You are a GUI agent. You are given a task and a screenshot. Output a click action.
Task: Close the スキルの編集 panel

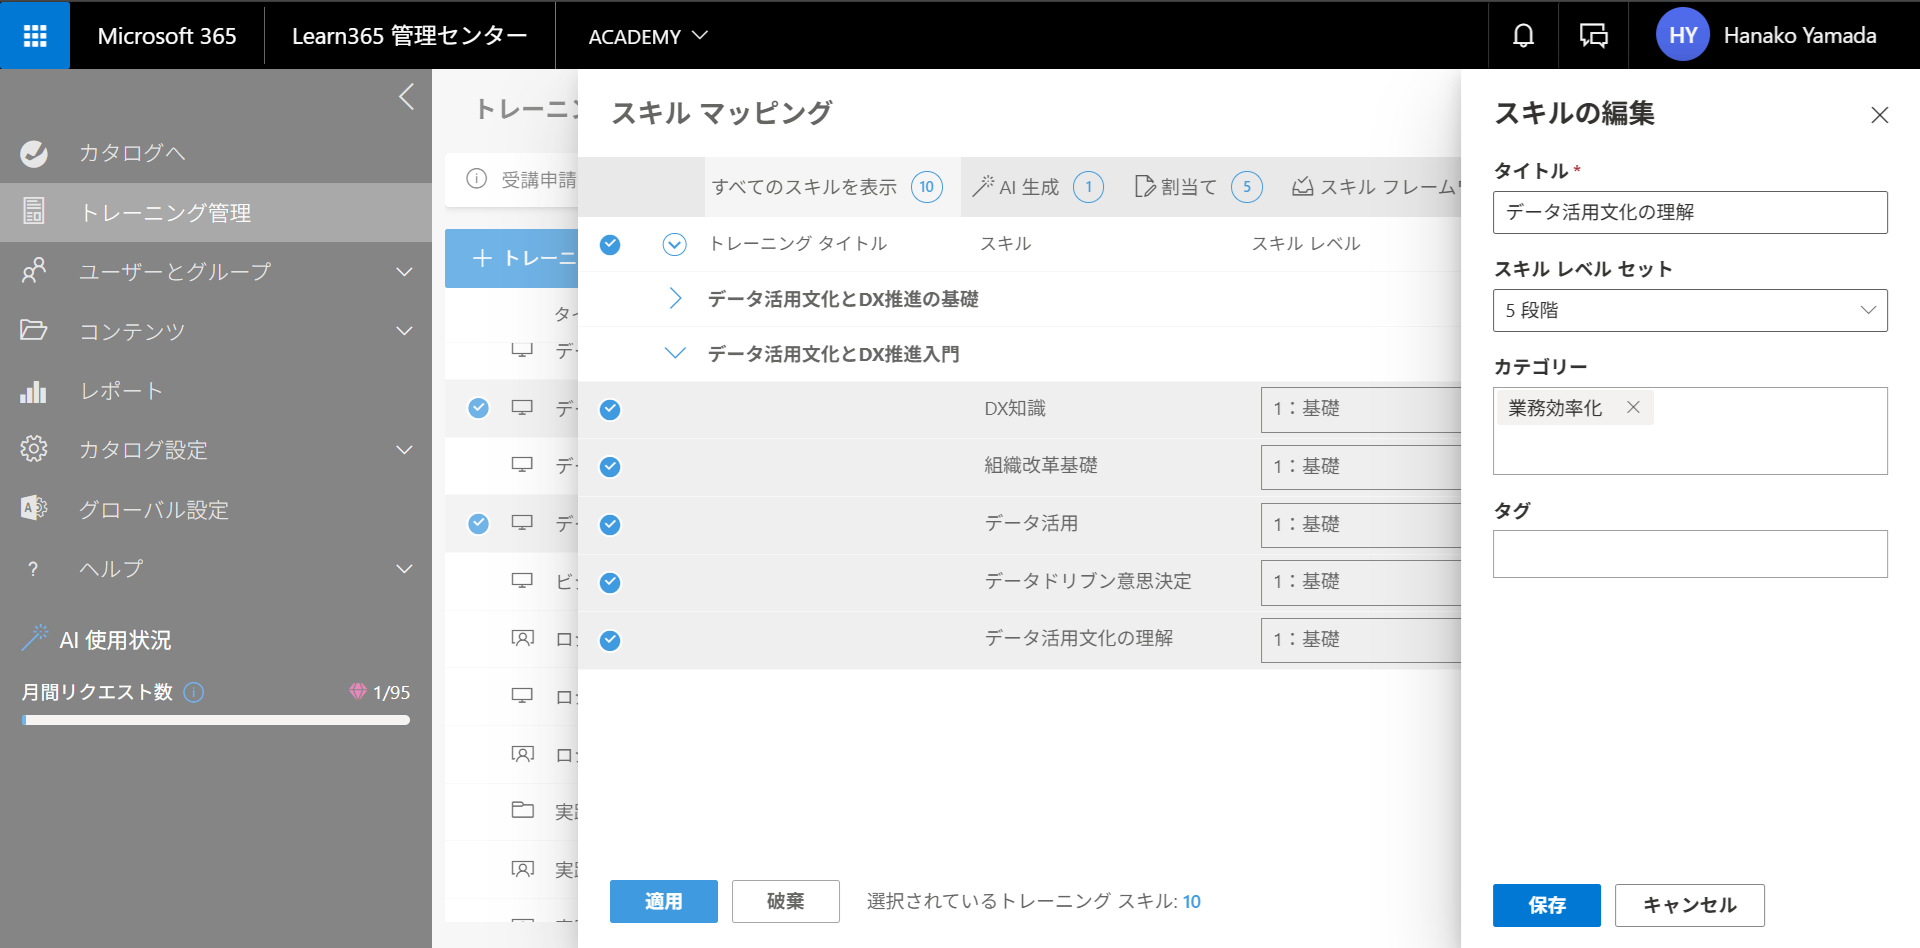pyautogui.click(x=1880, y=115)
